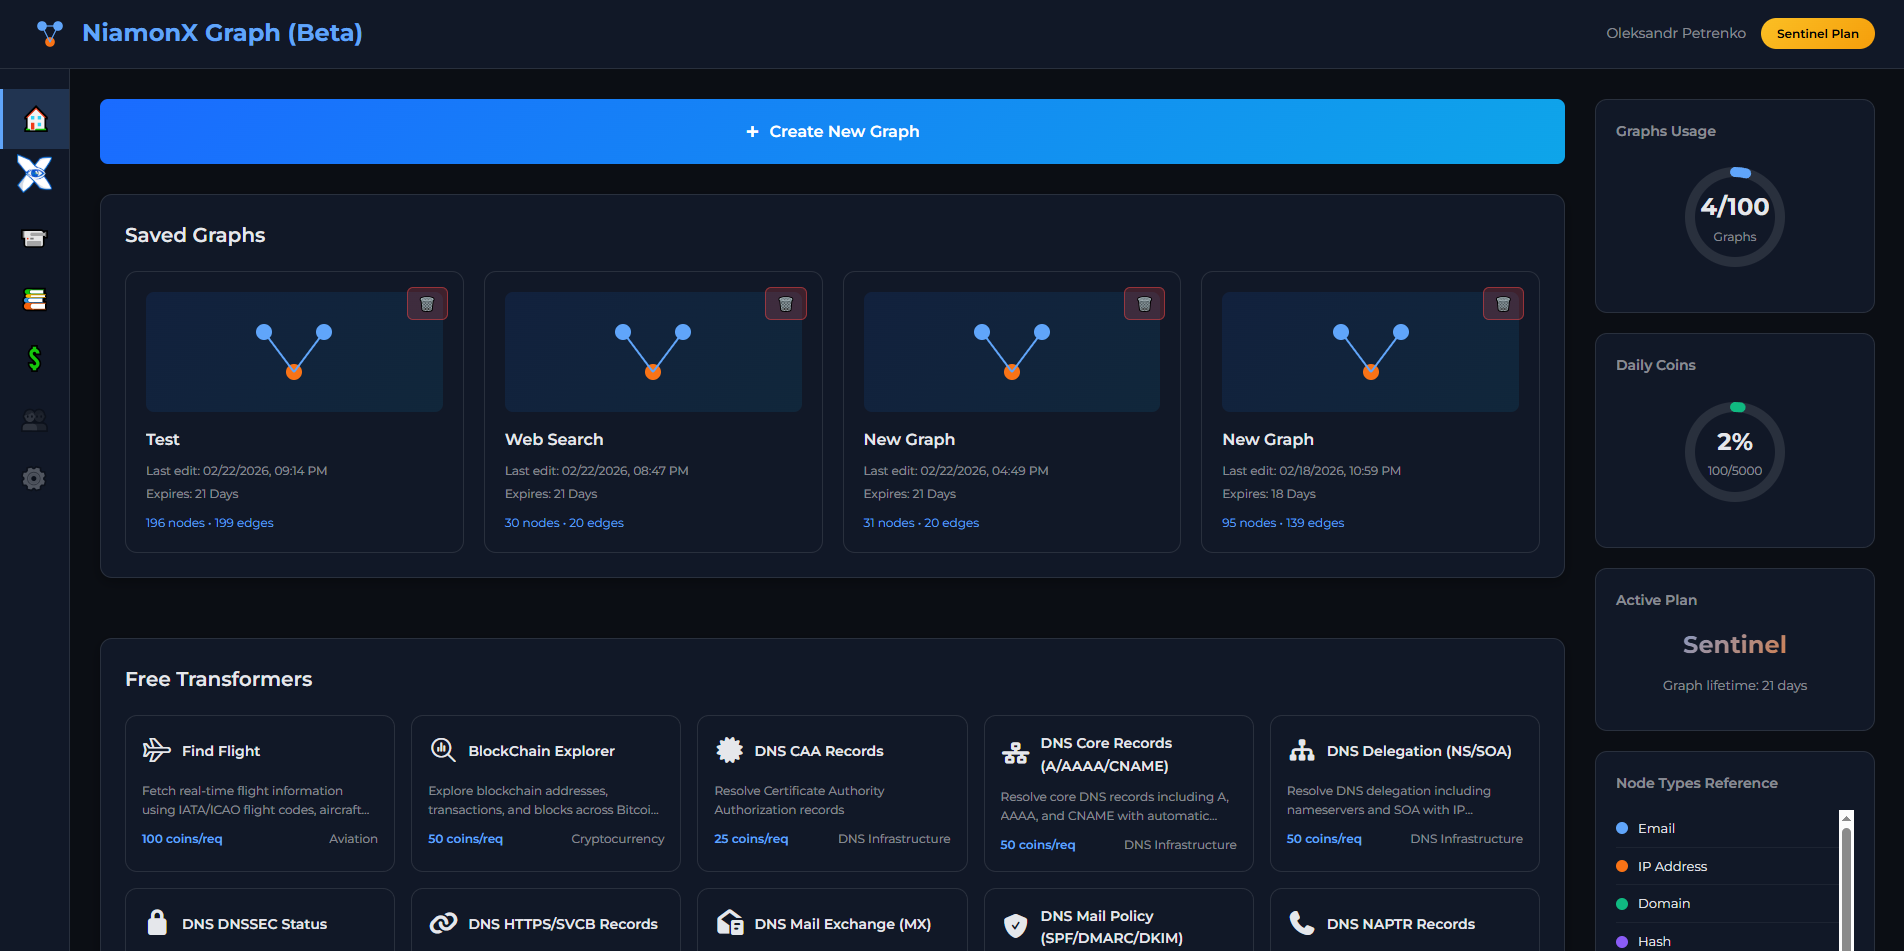Open the Test saved graph thumbnail
This screenshot has width=1904, height=951.
294,352
